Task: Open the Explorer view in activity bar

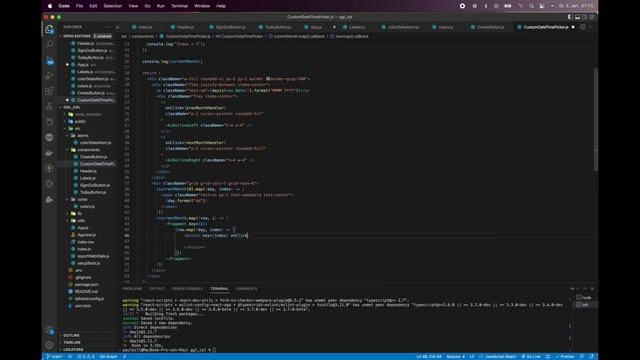Action: point(49,29)
